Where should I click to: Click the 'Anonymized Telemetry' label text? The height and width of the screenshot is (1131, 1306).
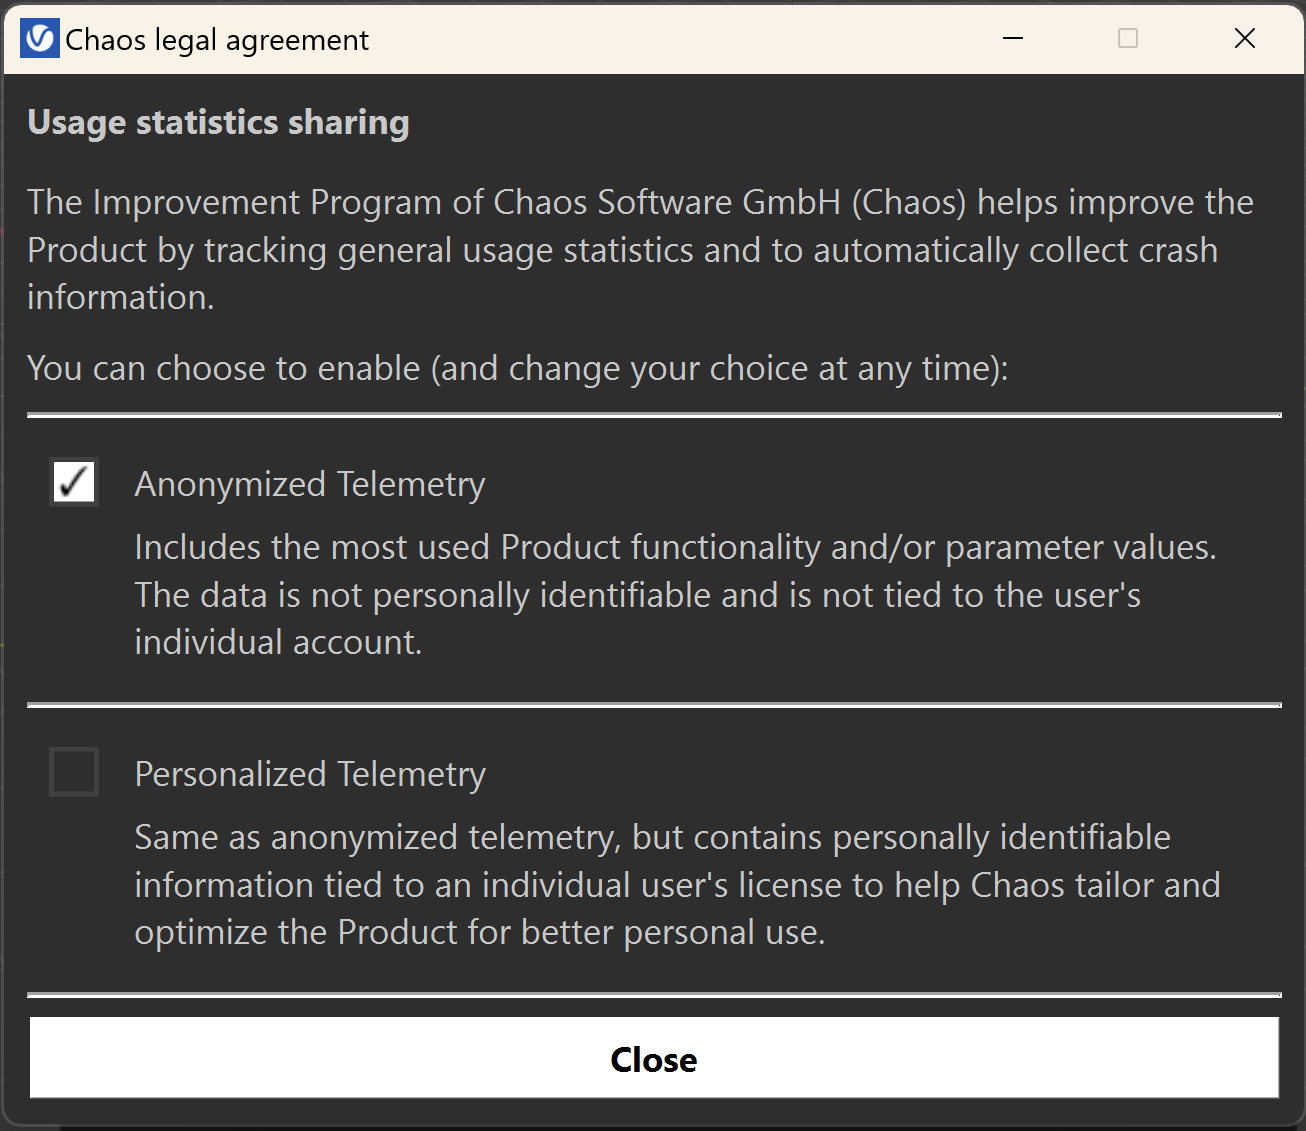[310, 484]
